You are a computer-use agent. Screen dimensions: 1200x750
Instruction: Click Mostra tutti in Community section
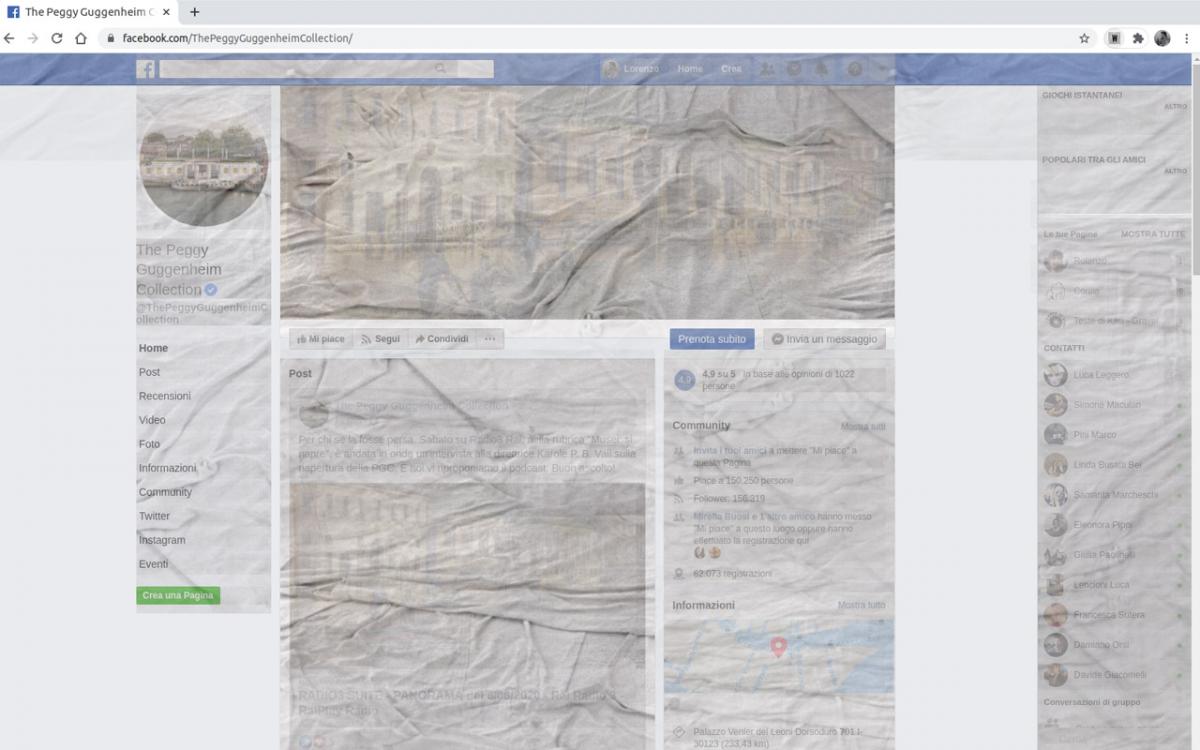[x=863, y=427]
